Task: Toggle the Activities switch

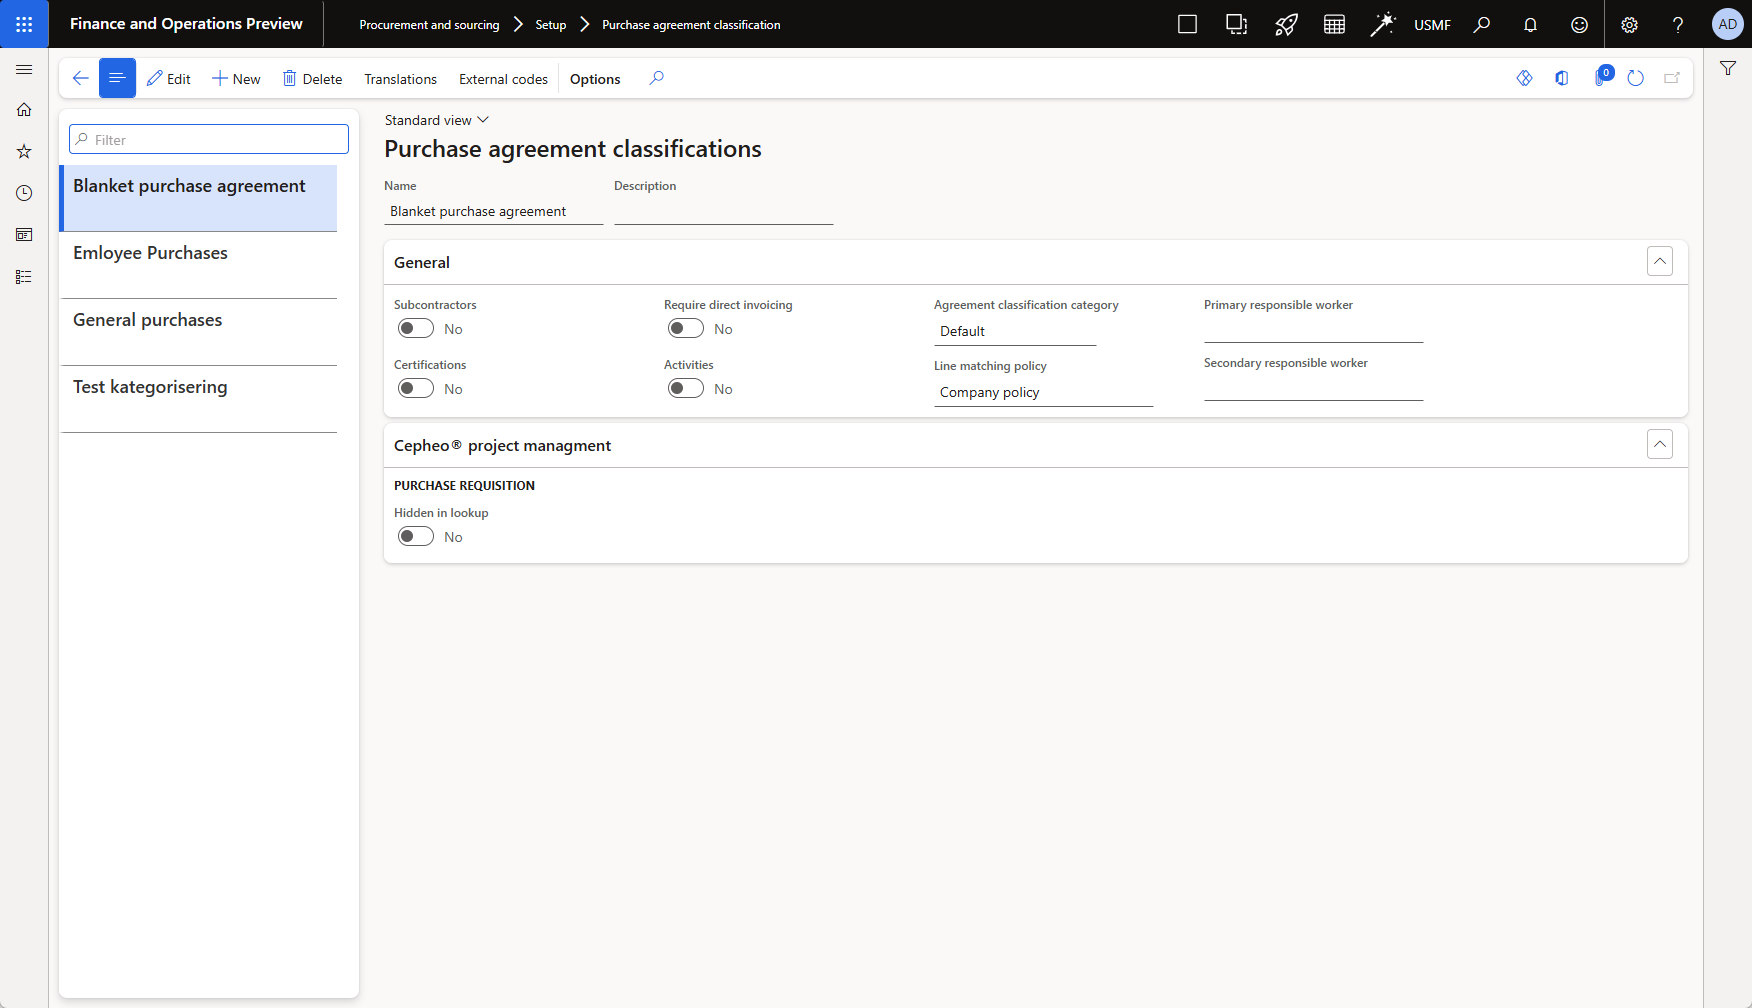Action: [x=686, y=389]
